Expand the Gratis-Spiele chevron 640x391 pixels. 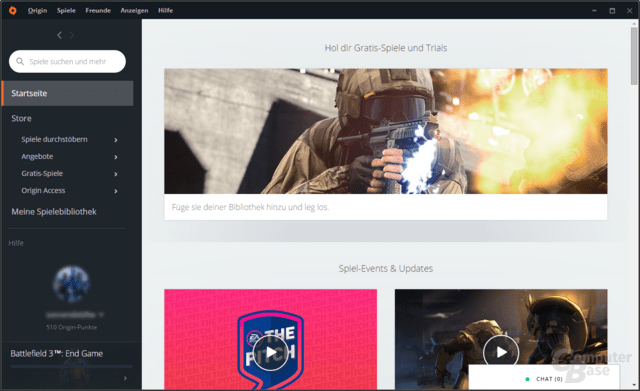click(x=116, y=174)
